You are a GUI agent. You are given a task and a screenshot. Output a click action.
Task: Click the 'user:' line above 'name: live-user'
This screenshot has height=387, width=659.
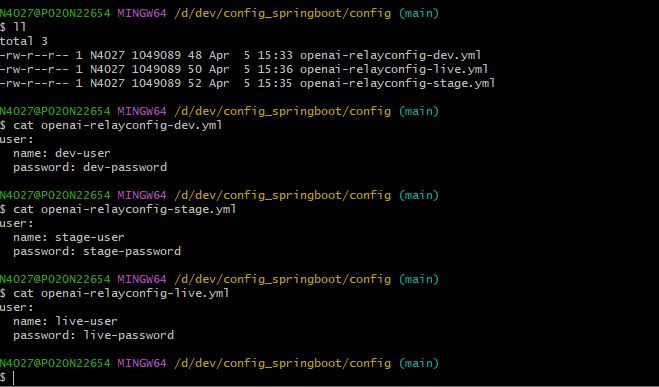pos(16,308)
